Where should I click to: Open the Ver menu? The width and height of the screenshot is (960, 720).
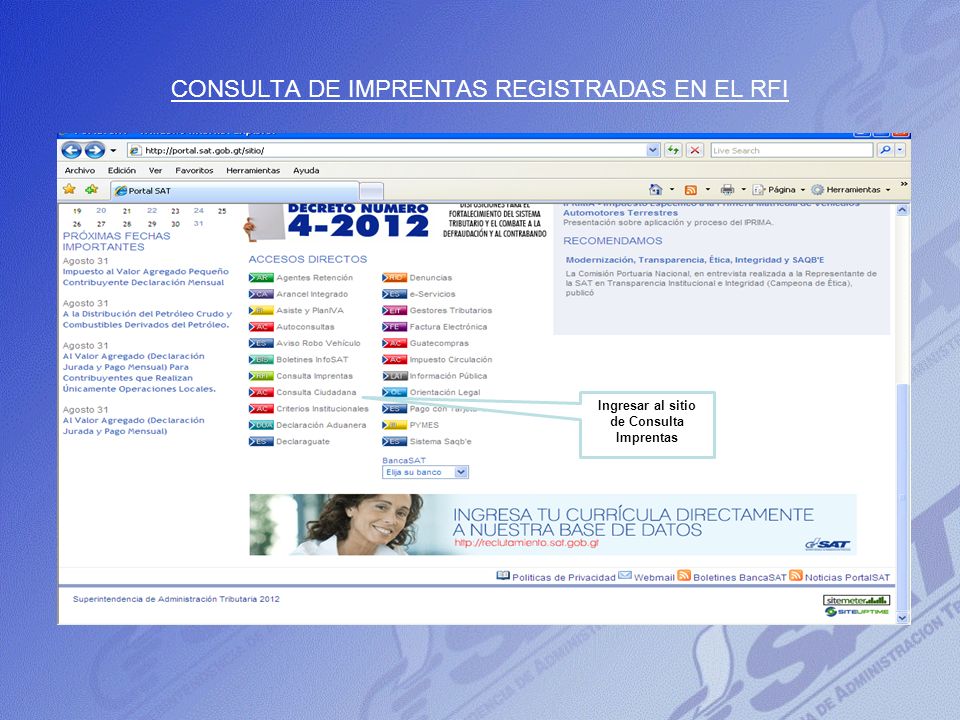tap(156, 170)
